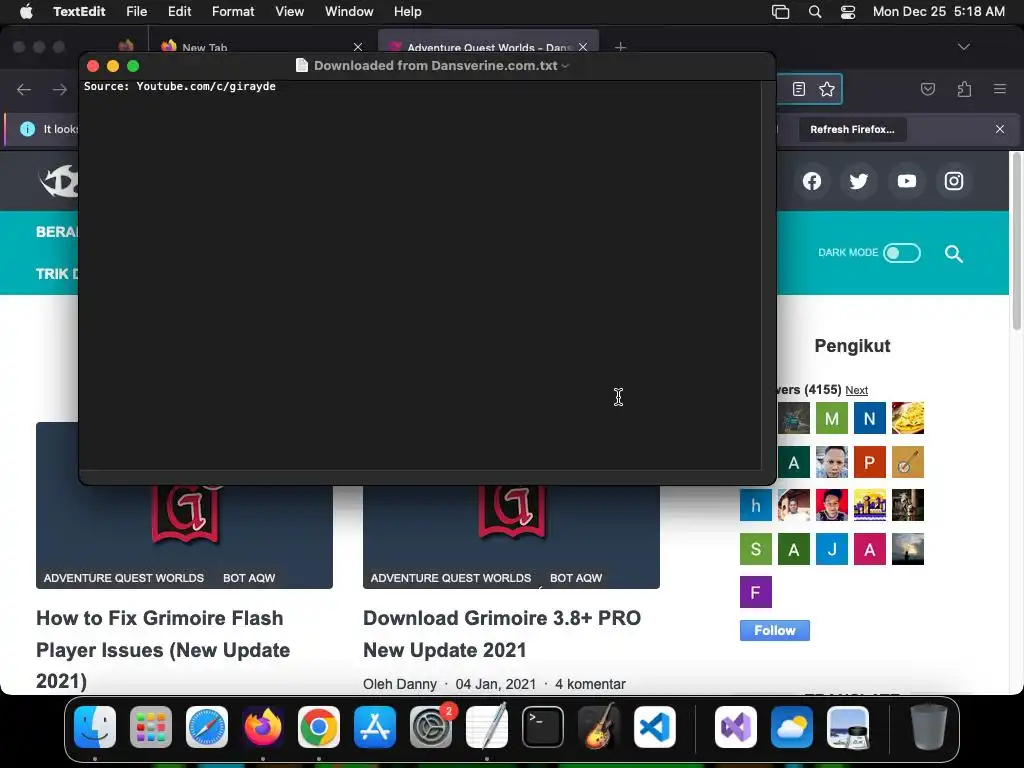Expand the TextEdit document title dropdown

pyautogui.click(x=565, y=66)
